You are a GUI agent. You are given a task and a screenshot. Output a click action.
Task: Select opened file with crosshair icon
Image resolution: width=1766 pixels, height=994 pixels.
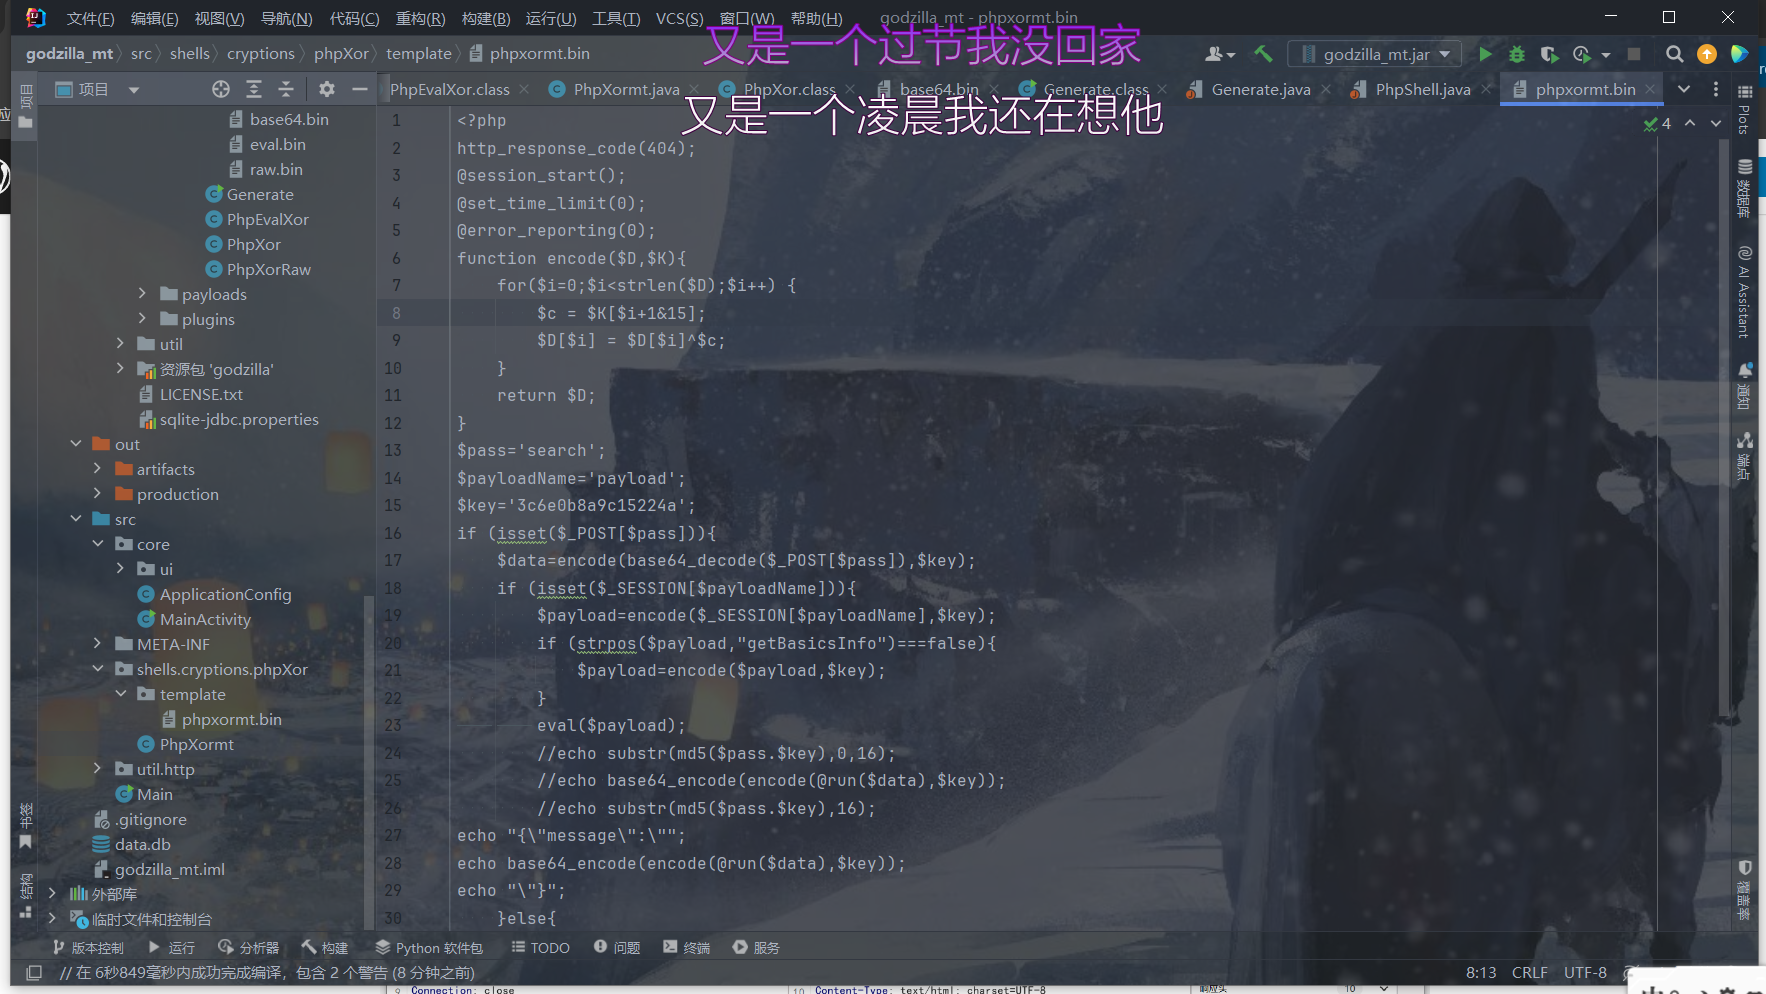221,89
